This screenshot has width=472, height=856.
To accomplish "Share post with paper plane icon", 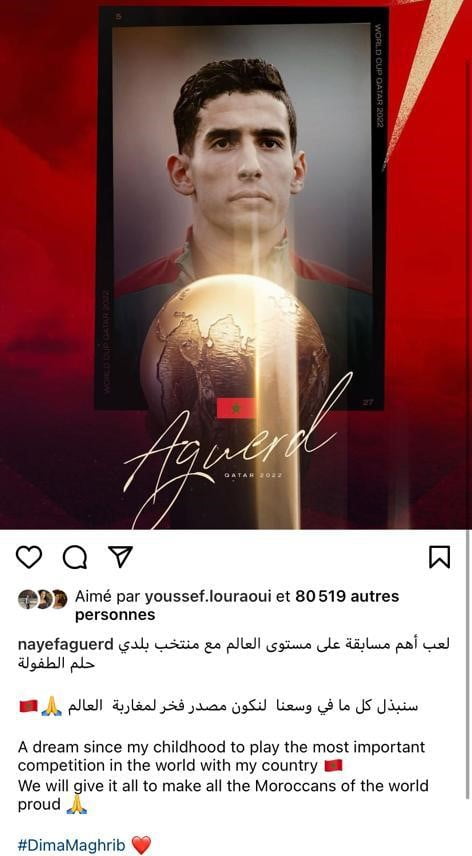I will click(120, 557).
